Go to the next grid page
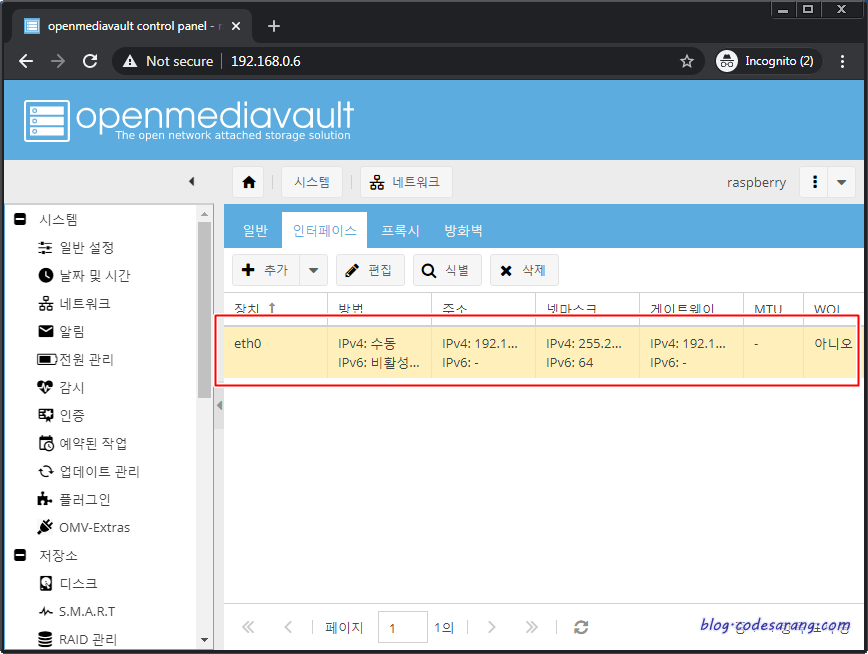 492,627
